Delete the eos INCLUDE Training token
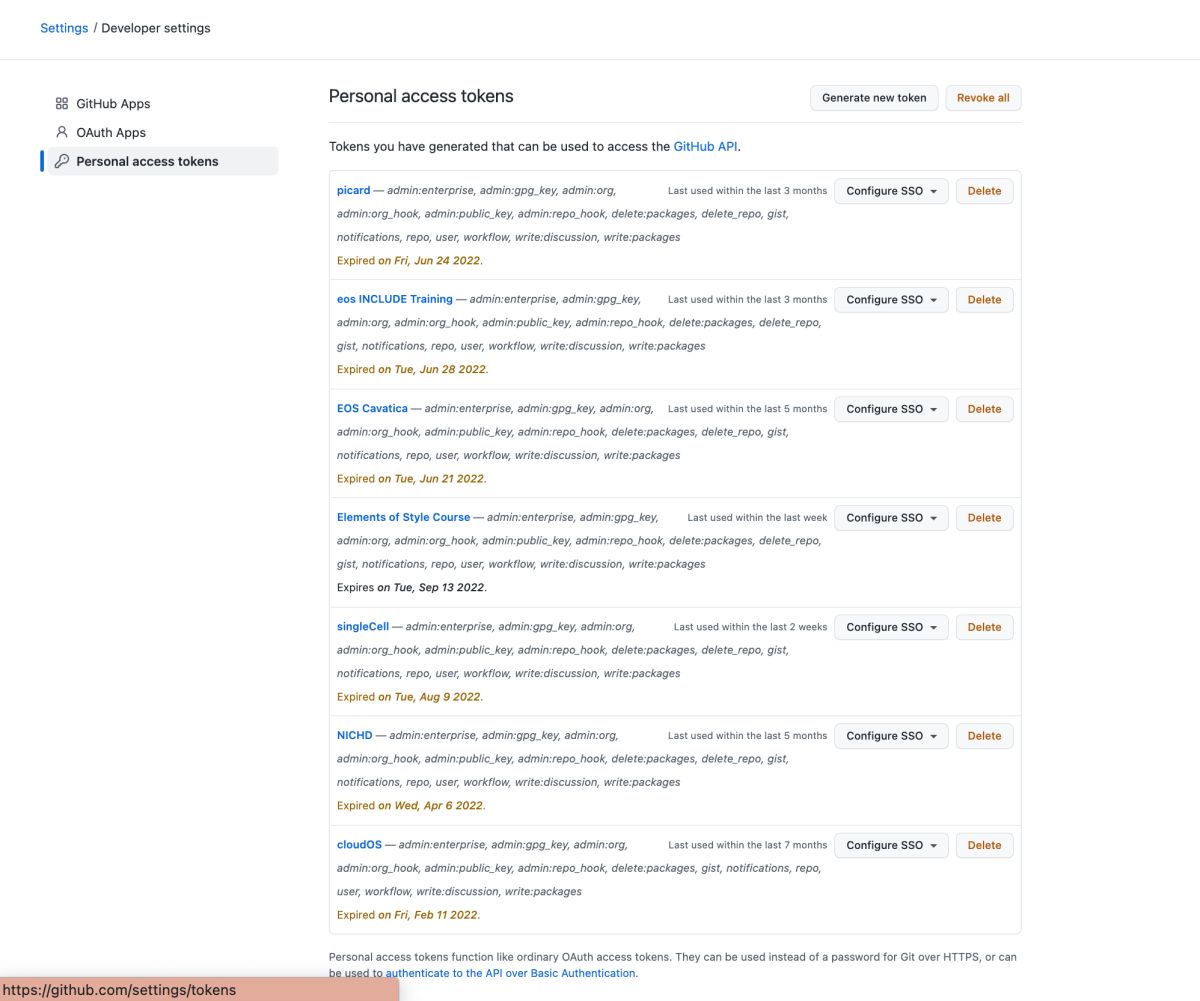This screenshot has height=1001, width=1200. point(984,300)
